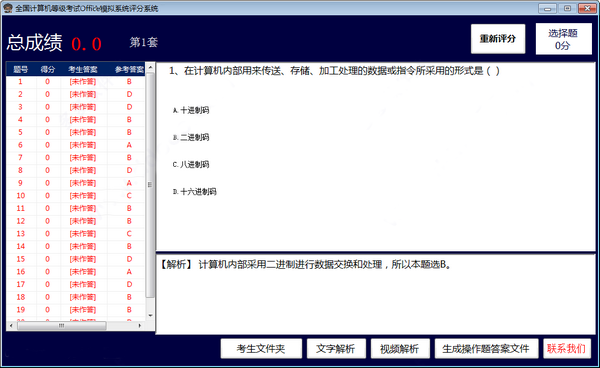Select question row number 19
Image resolution: width=600 pixels, height=368 pixels.
[x=75, y=309]
